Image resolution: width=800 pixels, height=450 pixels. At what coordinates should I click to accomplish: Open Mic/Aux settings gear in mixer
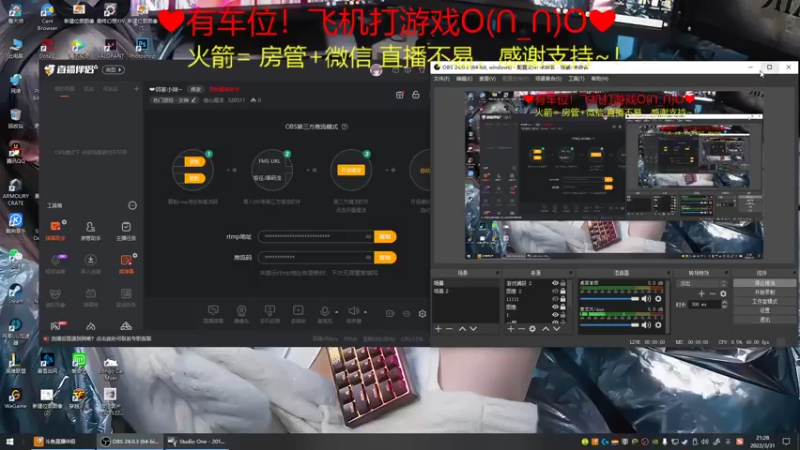tap(658, 325)
